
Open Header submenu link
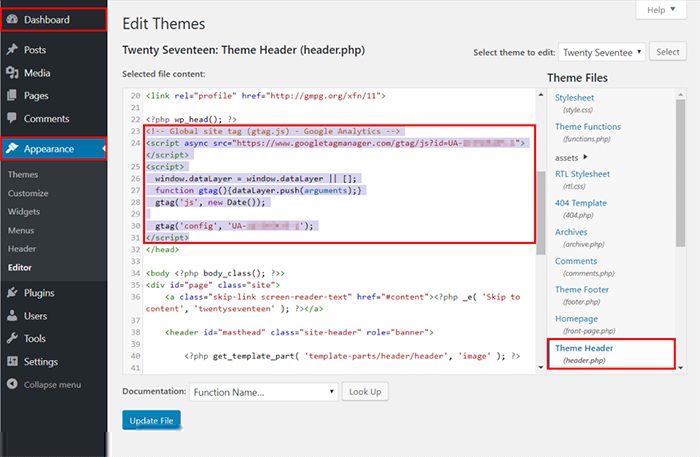[x=22, y=249]
